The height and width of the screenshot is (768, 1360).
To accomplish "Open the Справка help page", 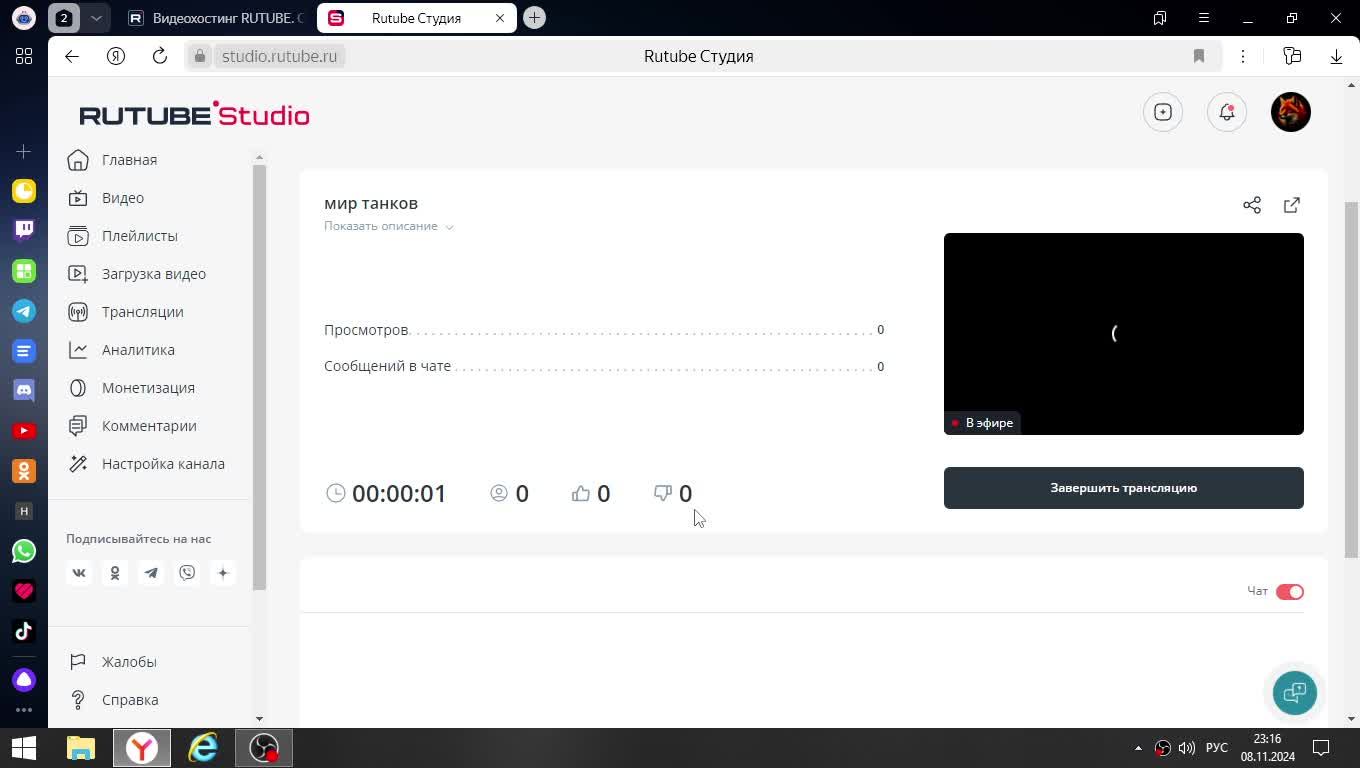I will click(130, 700).
